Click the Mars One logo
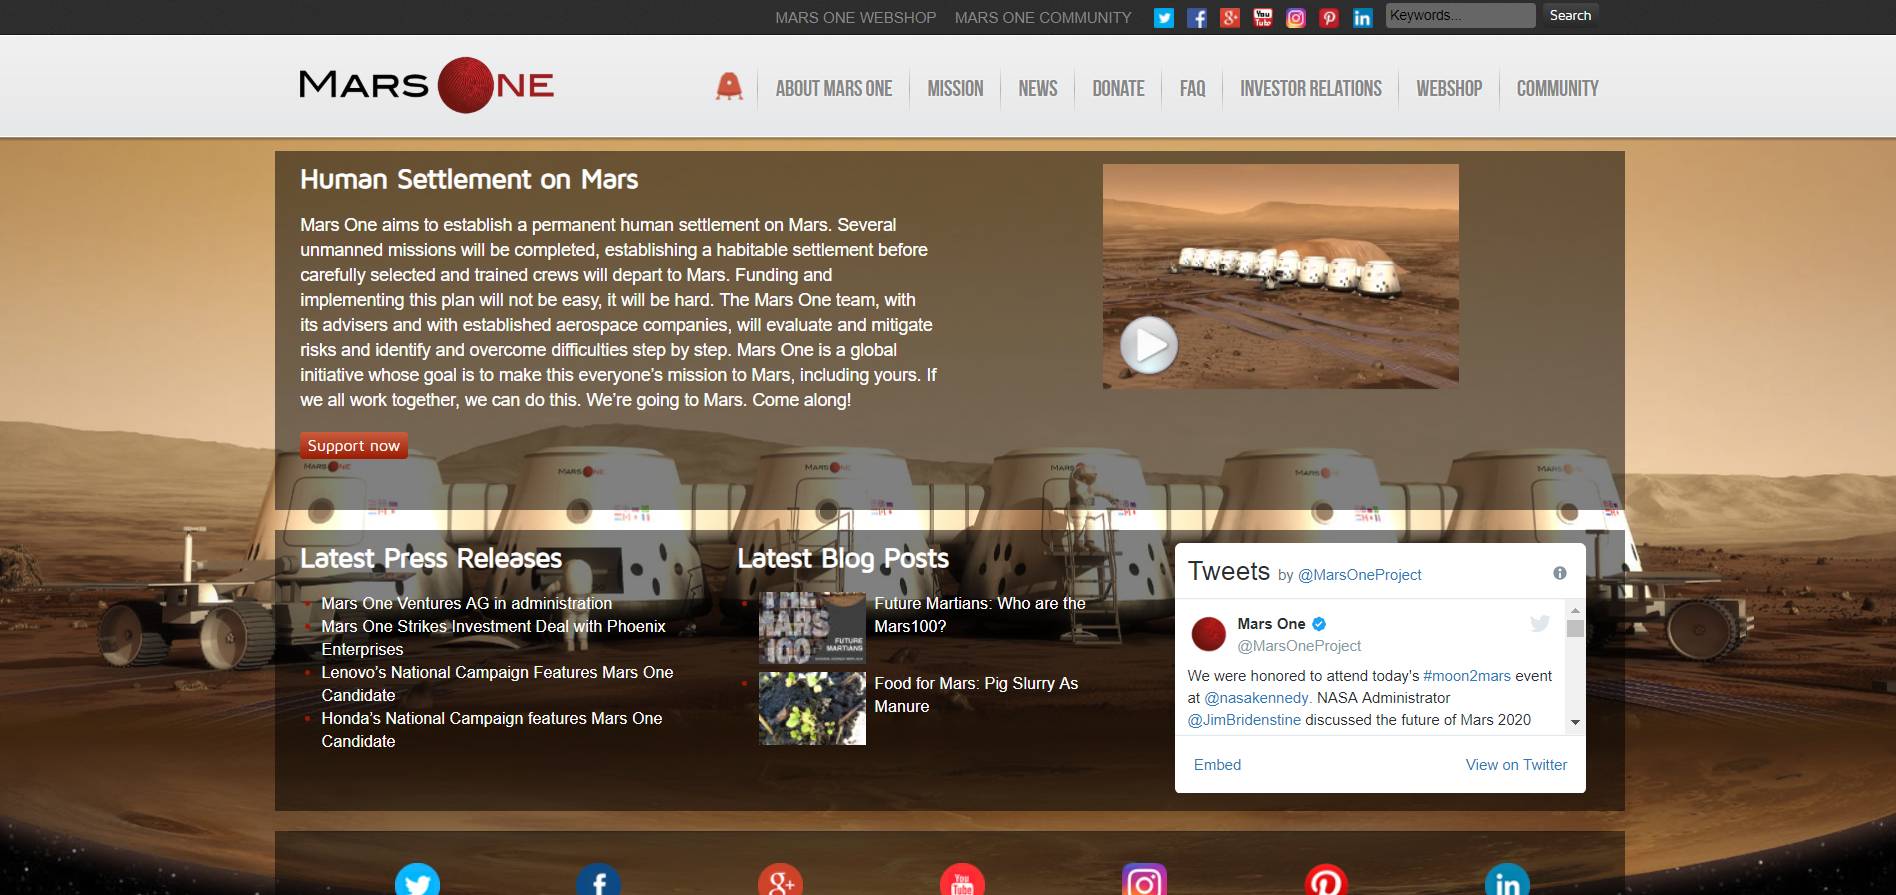This screenshot has width=1896, height=895. click(x=426, y=85)
